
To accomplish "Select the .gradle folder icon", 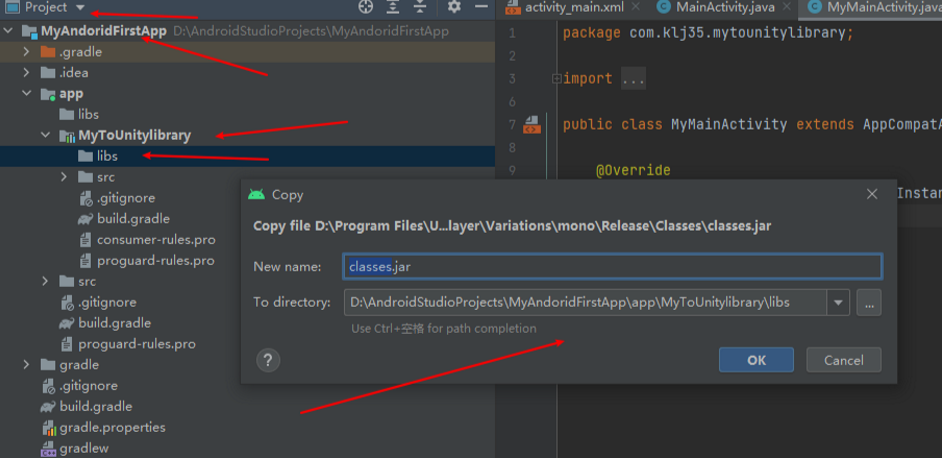I will [x=47, y=52].
